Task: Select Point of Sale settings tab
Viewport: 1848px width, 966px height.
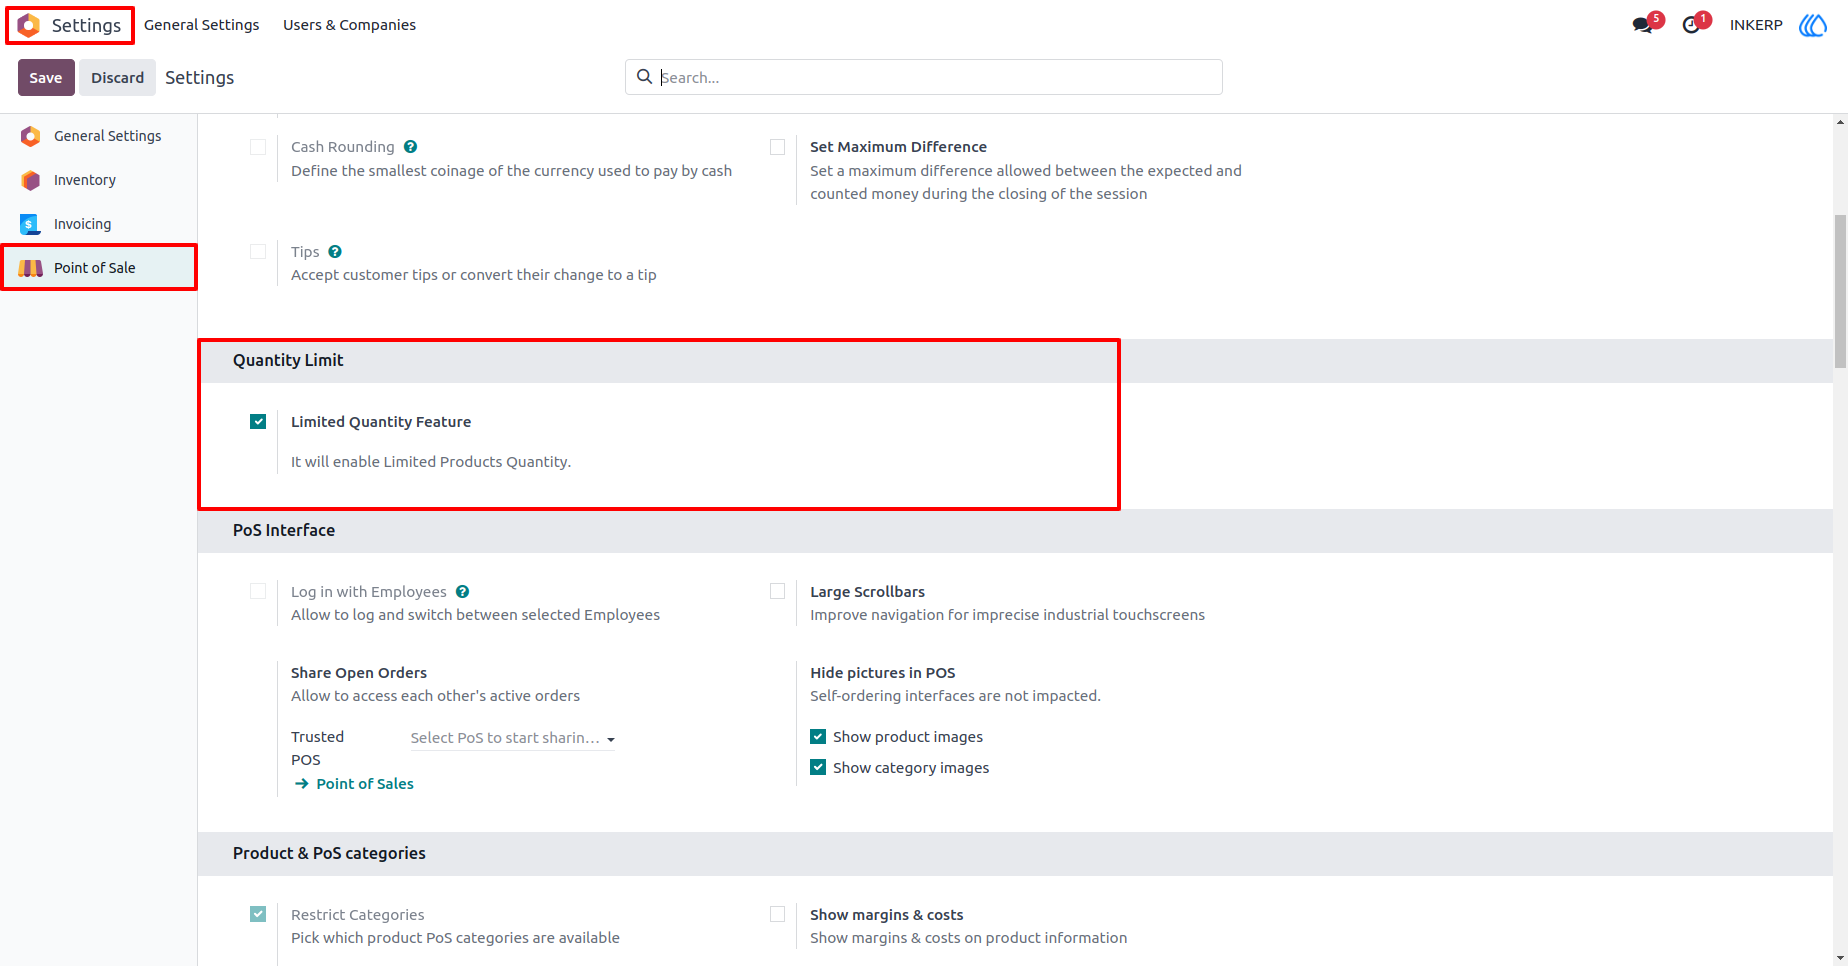Action: tap(98, 268)
